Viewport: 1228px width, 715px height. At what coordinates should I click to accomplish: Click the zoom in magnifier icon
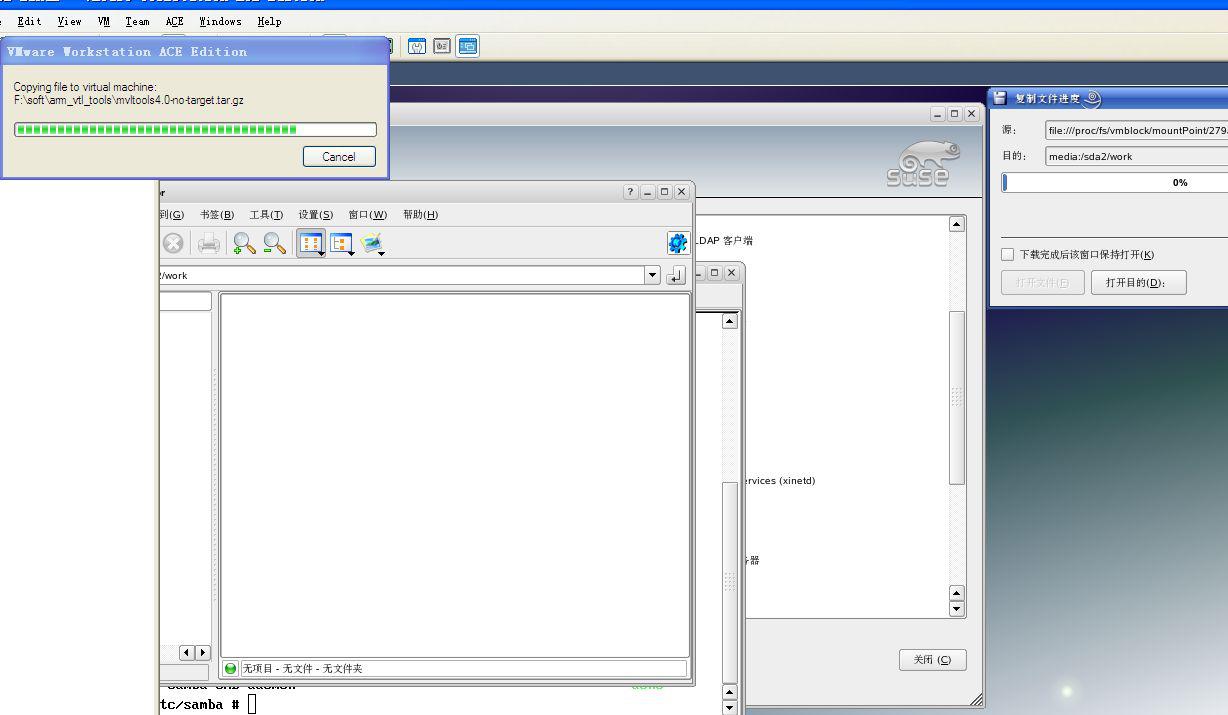tap(244, 243)
